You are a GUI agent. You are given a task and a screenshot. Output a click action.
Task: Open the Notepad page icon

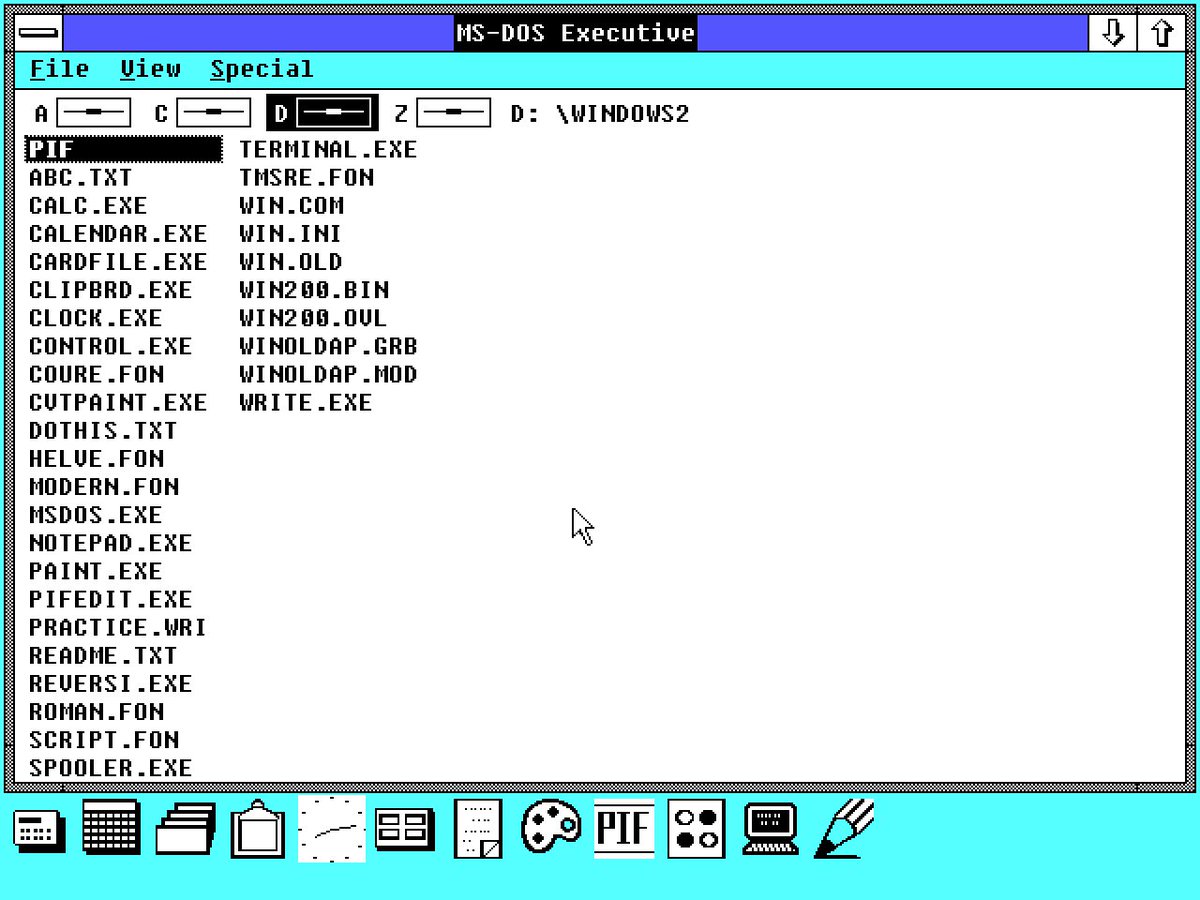[x=478, y=829]
